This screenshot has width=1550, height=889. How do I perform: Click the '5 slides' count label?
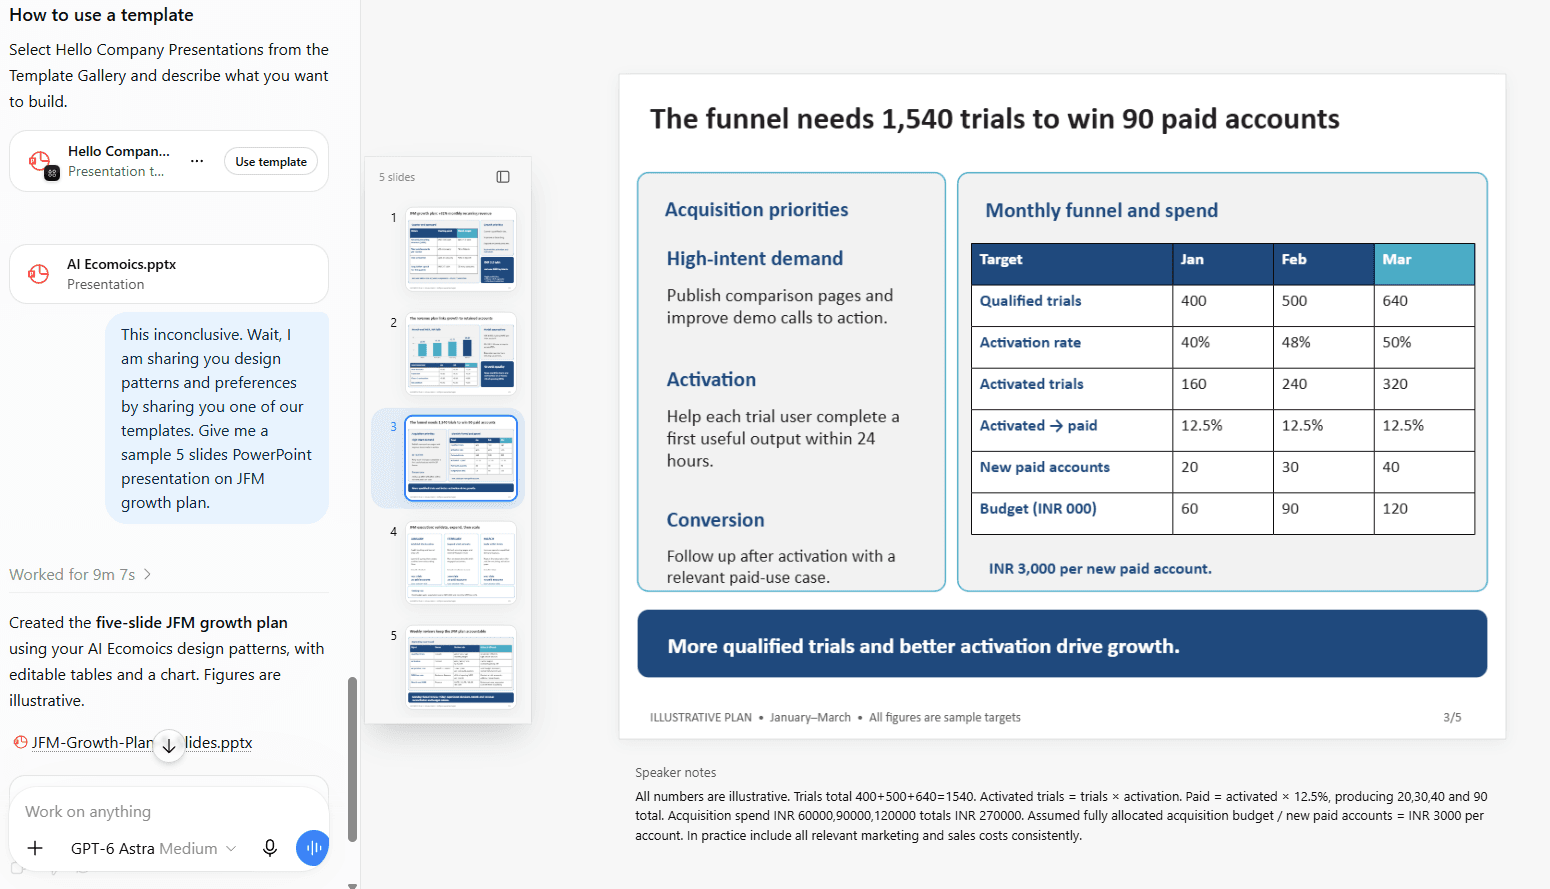click(x=397, y=177)
